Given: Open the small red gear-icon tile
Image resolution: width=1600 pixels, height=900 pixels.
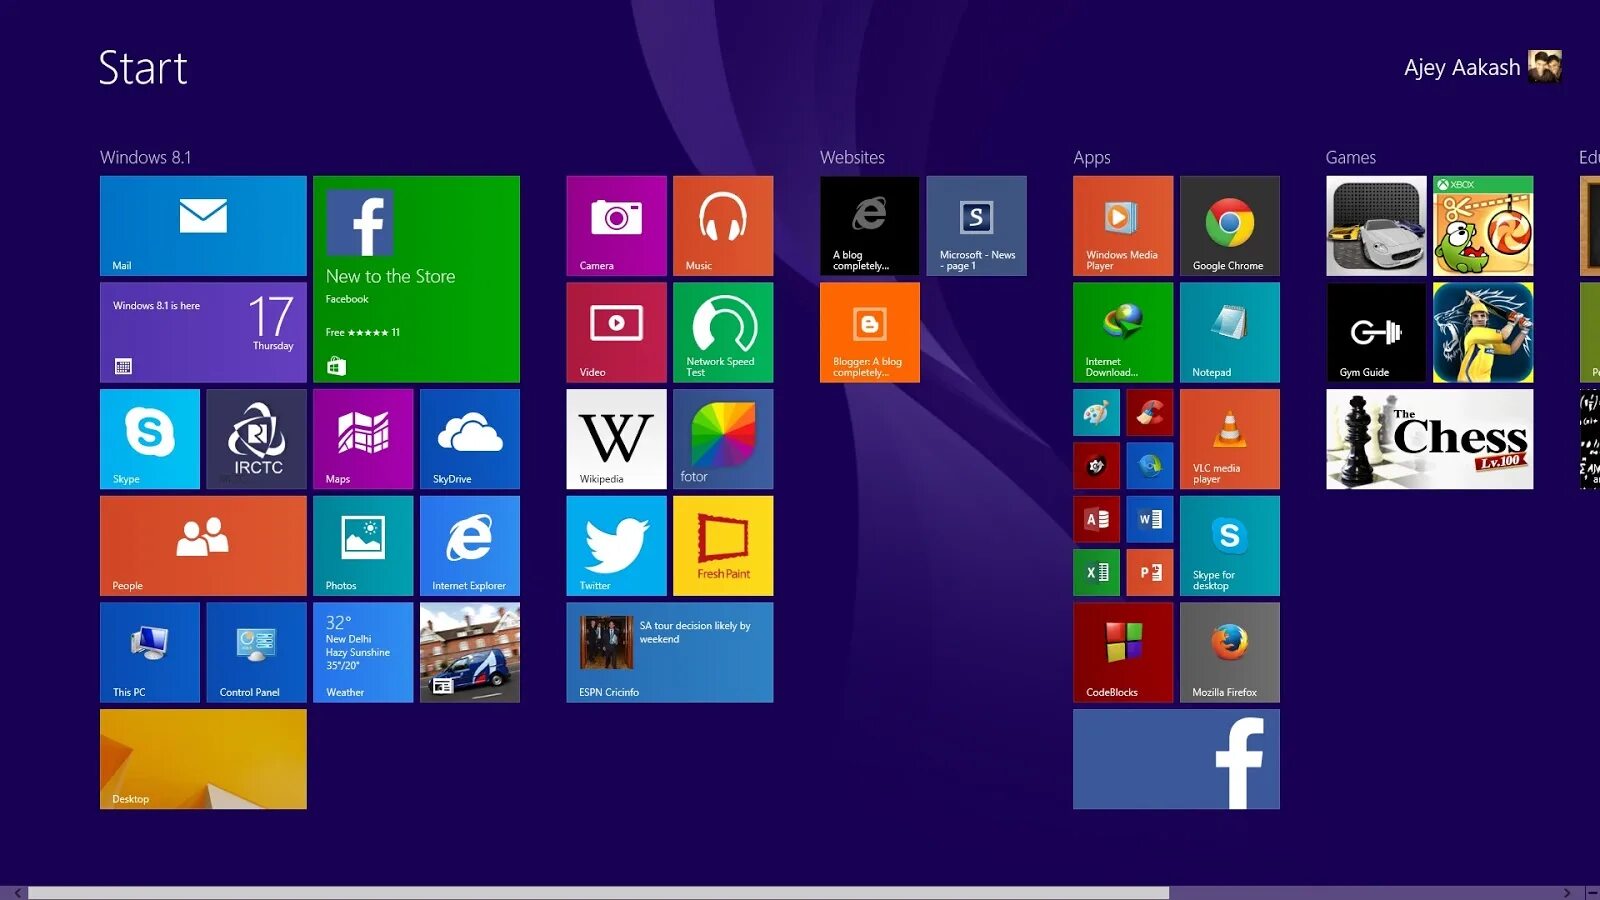Looking at the screenshot, I should click(1096, 466).
